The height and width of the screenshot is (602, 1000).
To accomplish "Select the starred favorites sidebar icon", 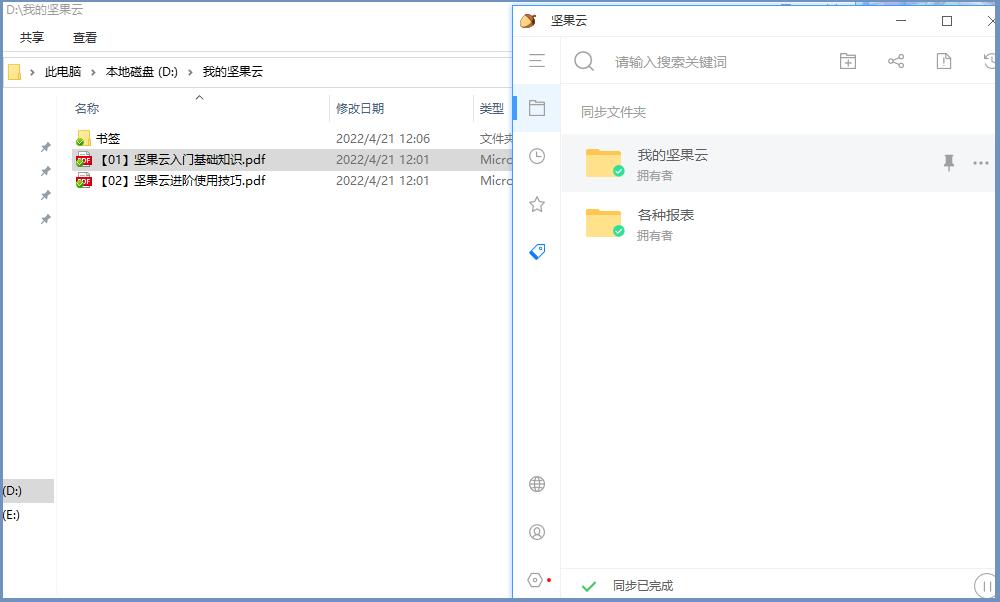I will point(537,204).
